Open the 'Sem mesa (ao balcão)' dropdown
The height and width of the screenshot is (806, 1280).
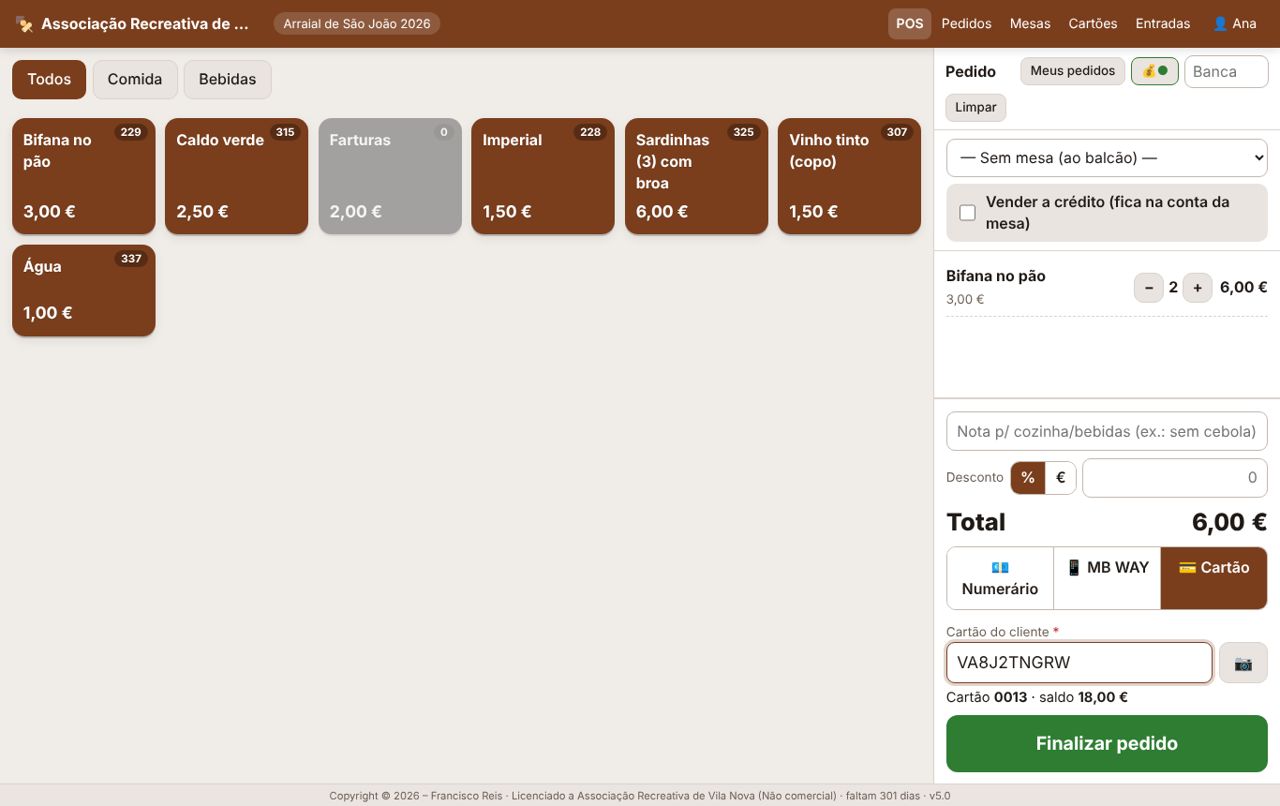click(1107, 158)
